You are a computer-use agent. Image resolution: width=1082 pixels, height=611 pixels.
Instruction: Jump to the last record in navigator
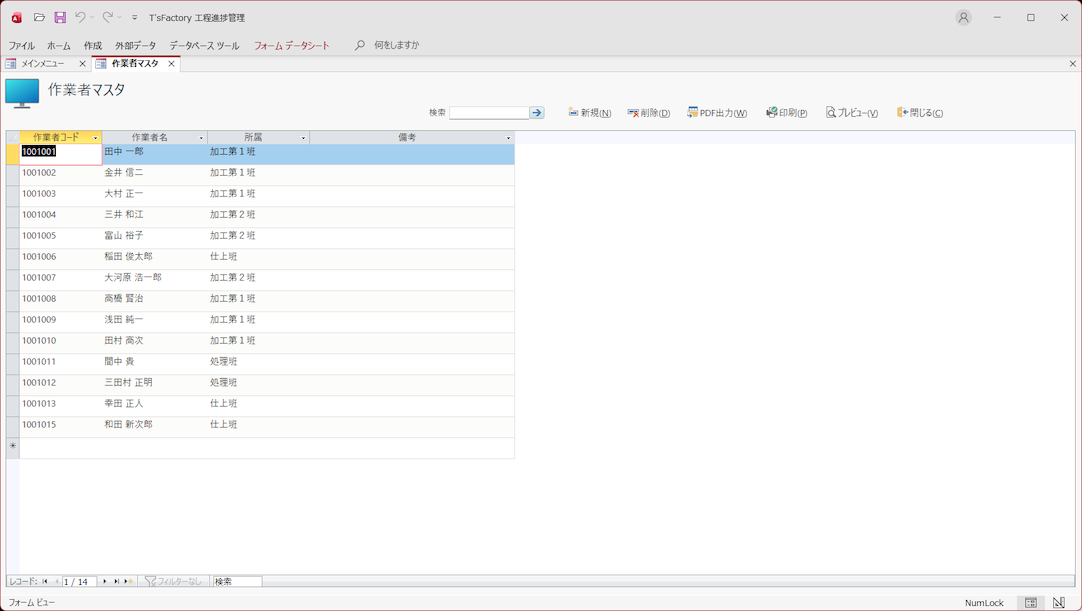[116, 581]
